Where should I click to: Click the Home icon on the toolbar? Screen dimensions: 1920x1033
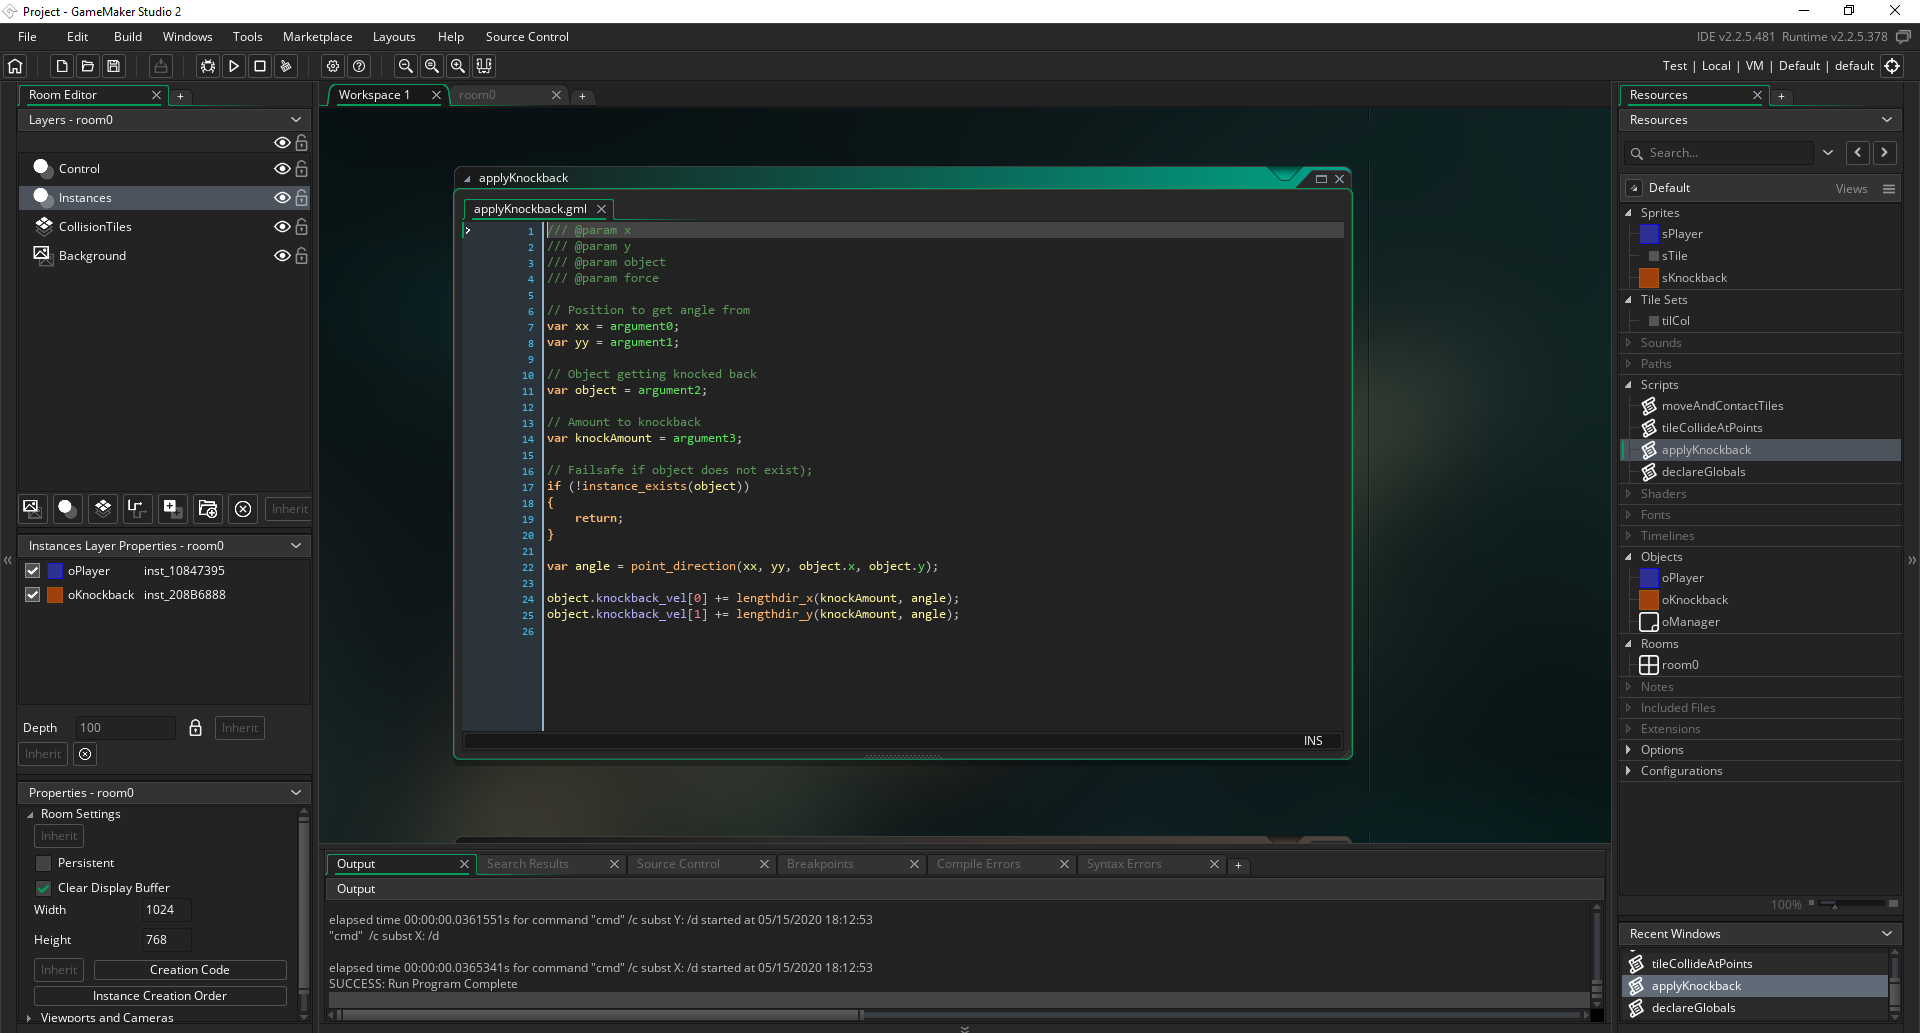click(x=14, y=66)
